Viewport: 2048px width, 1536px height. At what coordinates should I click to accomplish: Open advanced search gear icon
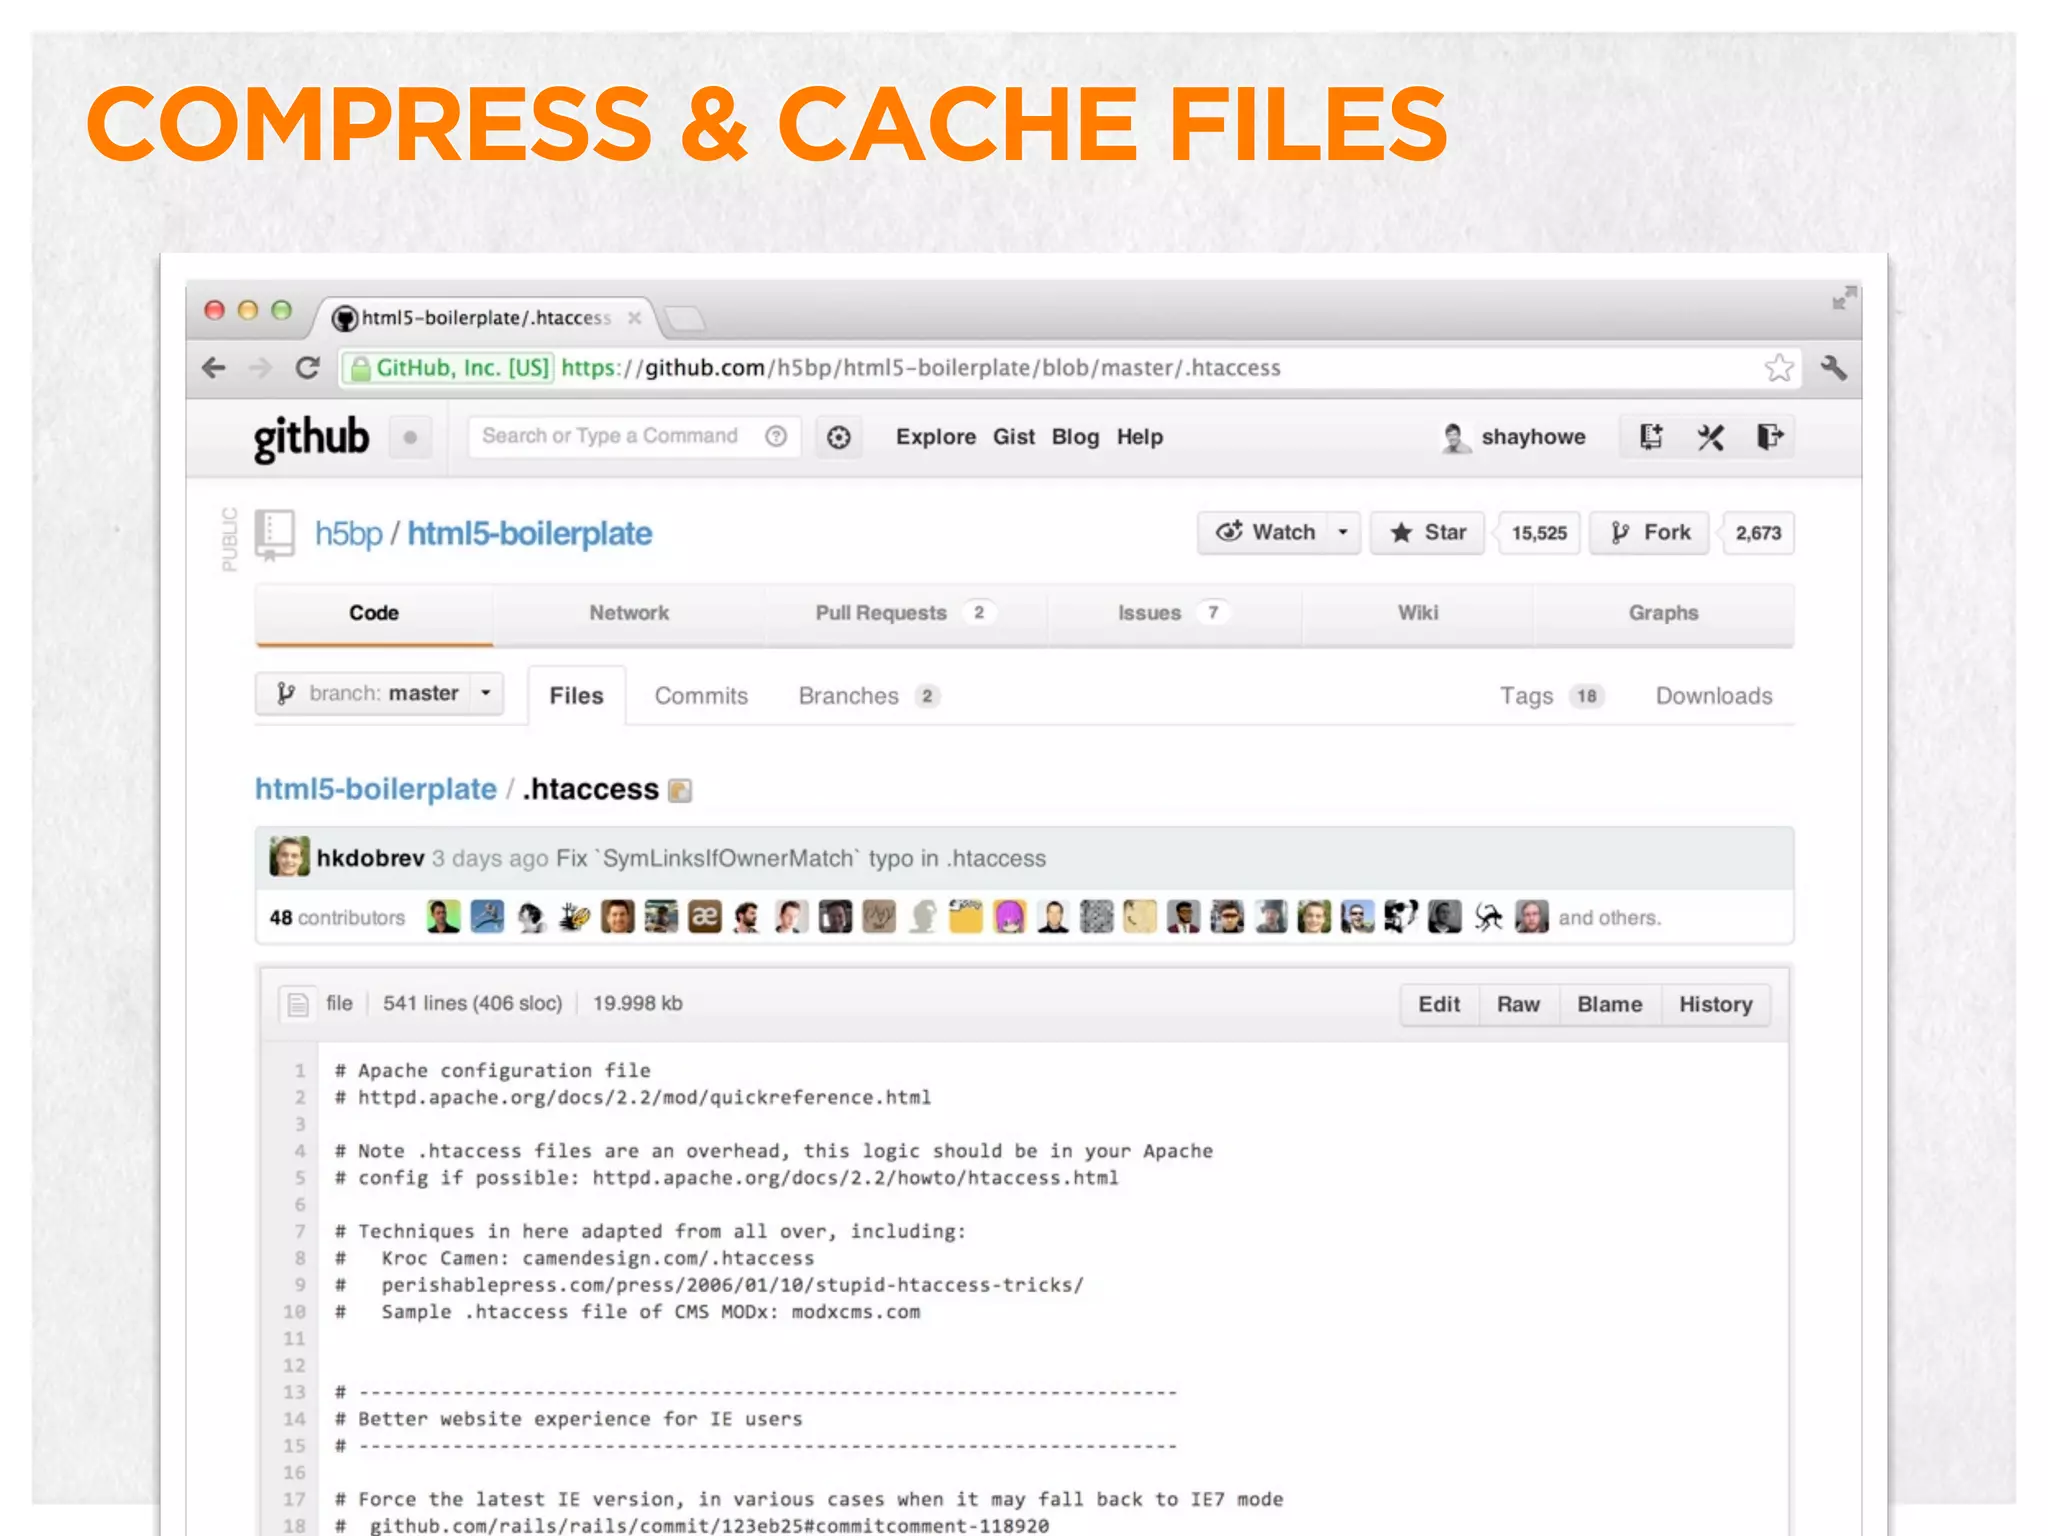[x=839, y=437]
